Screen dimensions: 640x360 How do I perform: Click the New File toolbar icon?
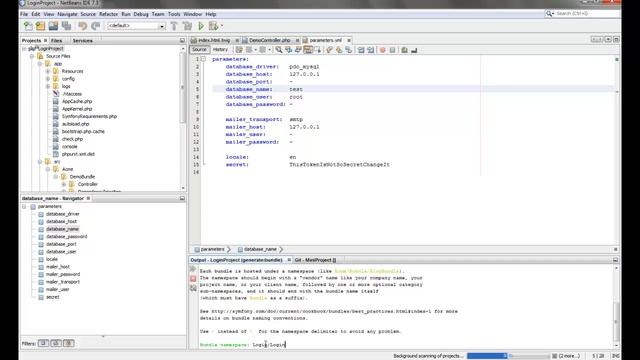tap(28, 26)
